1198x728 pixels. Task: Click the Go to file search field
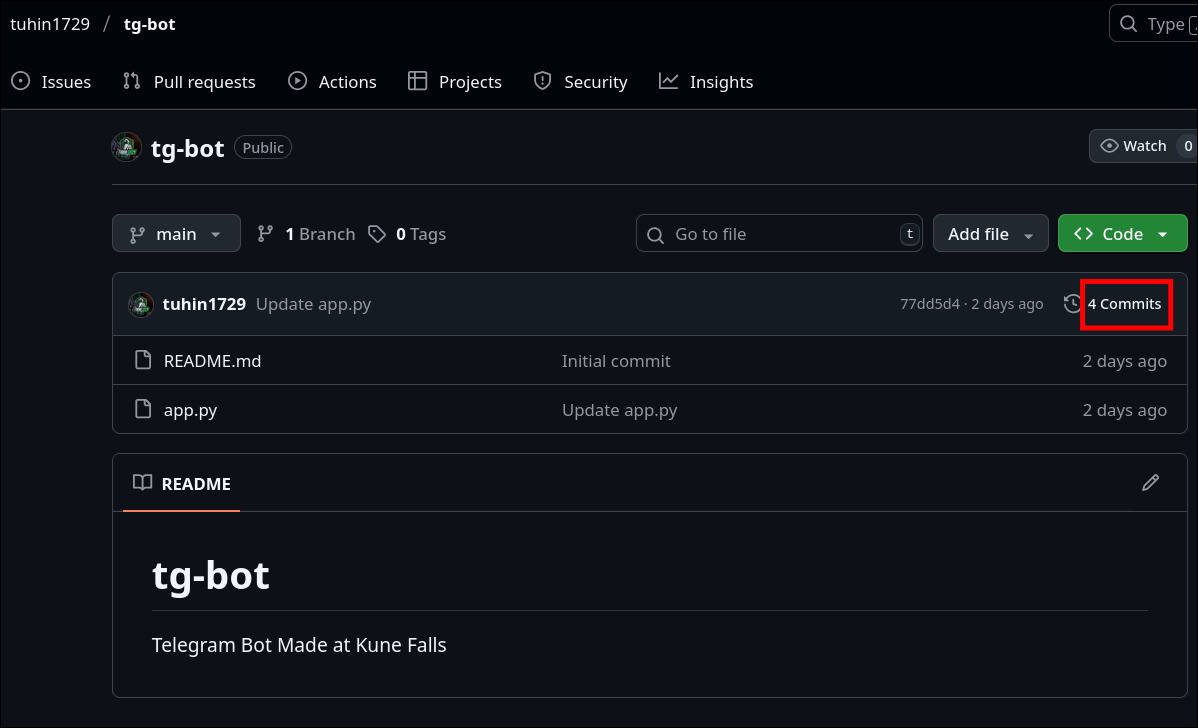tap(780, 234)
